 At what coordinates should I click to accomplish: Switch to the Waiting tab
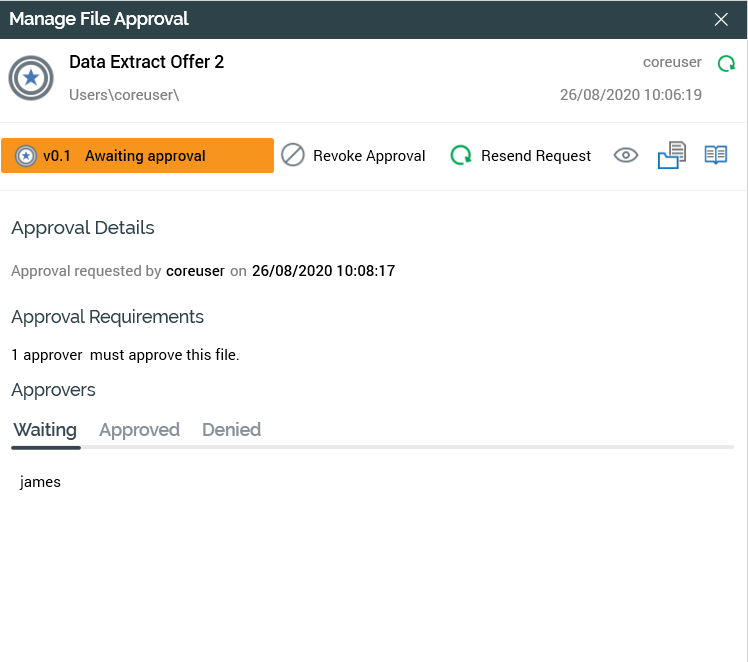[45, 430]
